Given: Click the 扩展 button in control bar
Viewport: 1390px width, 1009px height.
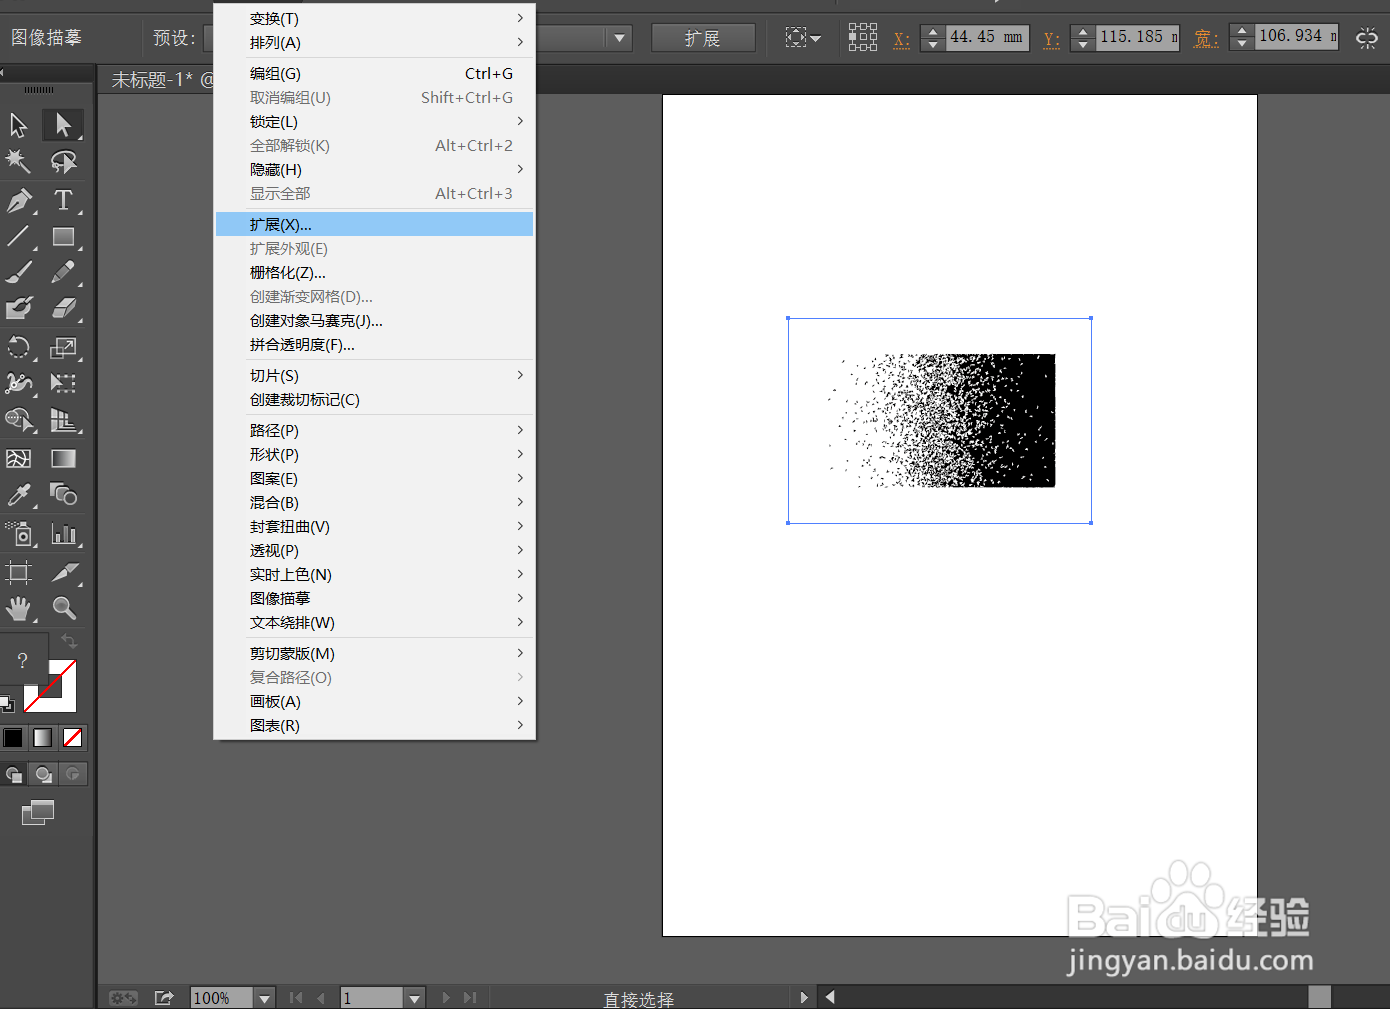Looking at the screenshot, I should 703,38.
